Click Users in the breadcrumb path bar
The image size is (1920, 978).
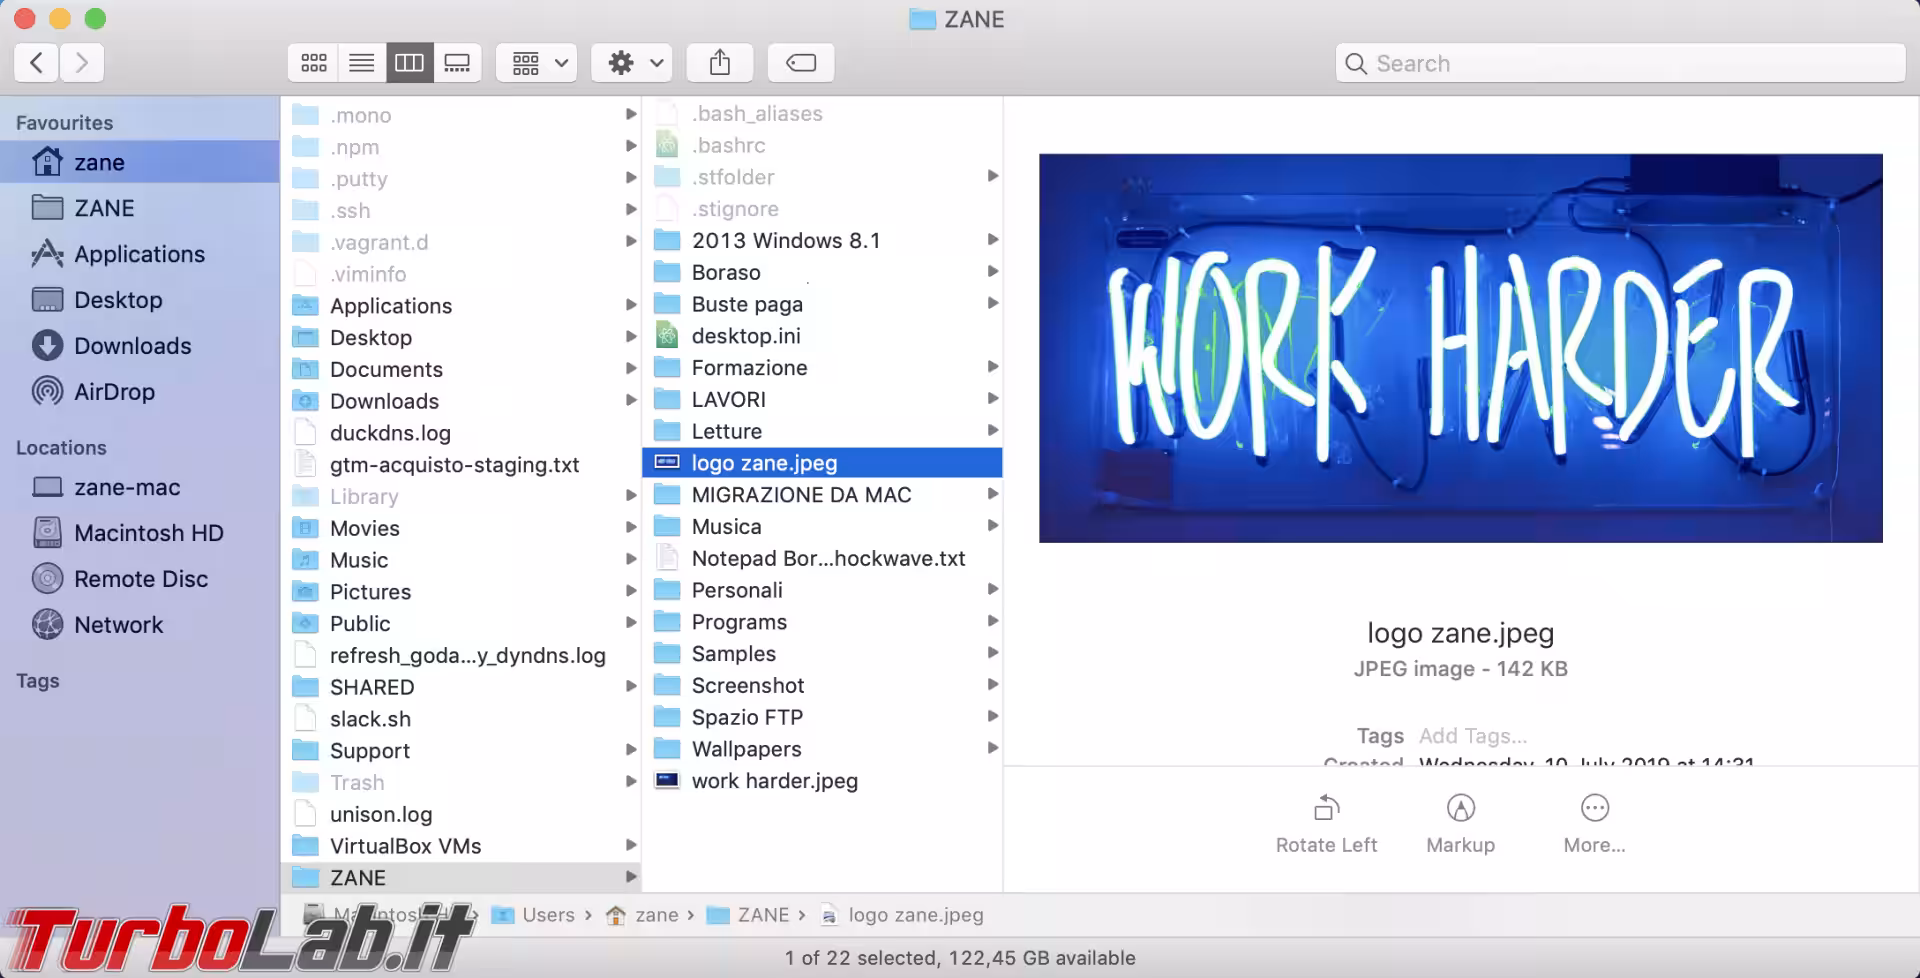(x=548, y=914)
